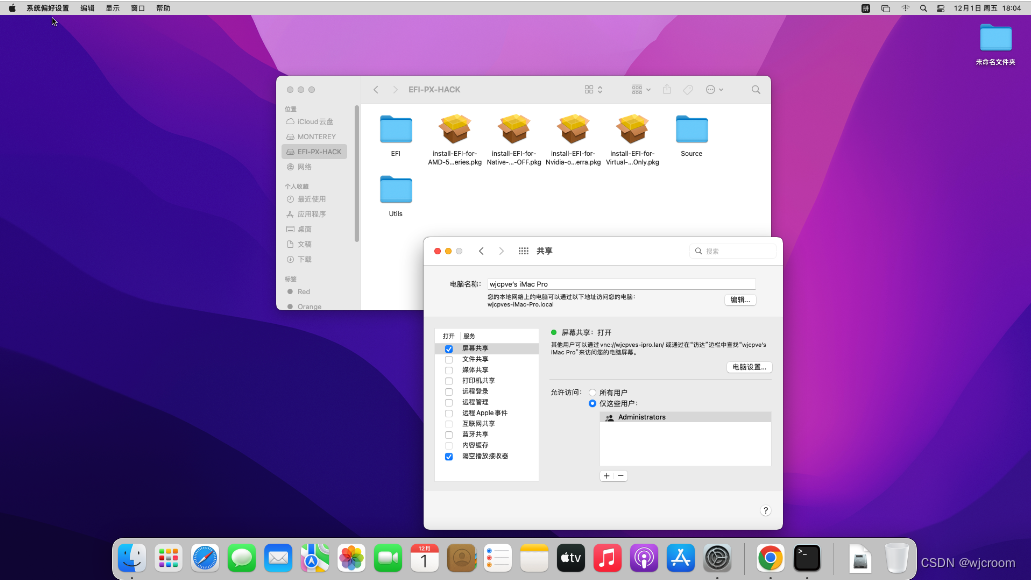Select the Install-EFI-for-Native pkg file
1031x580 pixels.
514,129
